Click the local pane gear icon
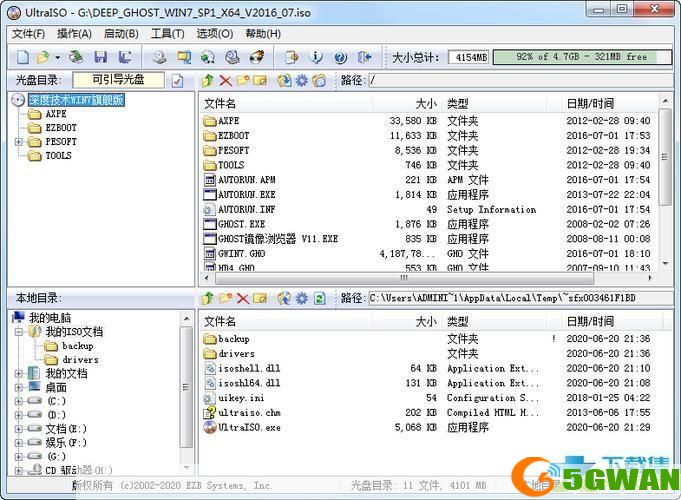Viewport: 681px width, 500px height. (301, 298)
